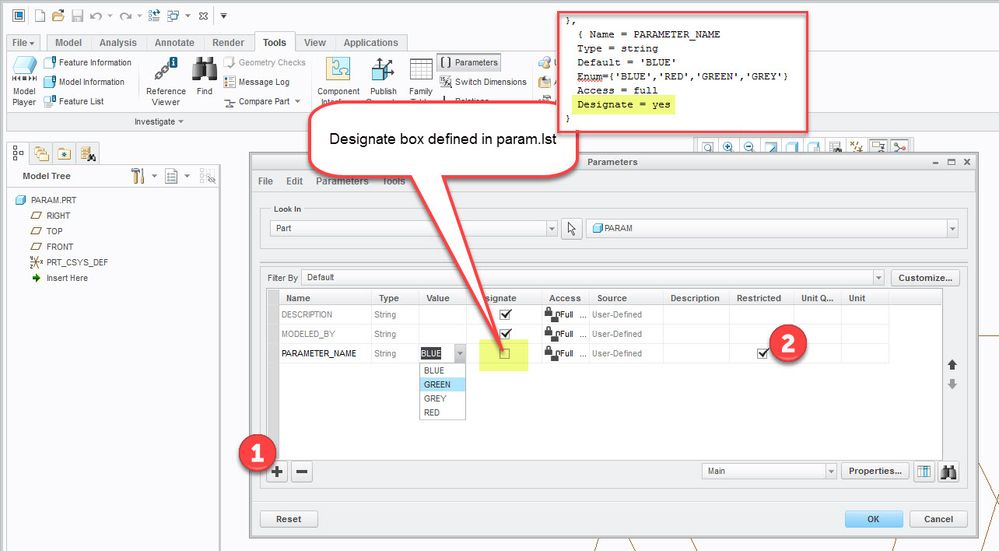Click the selection arrow next to Look In
This screenshot has height=551, width=999.
pyautogui.click(x=571, y=228)
